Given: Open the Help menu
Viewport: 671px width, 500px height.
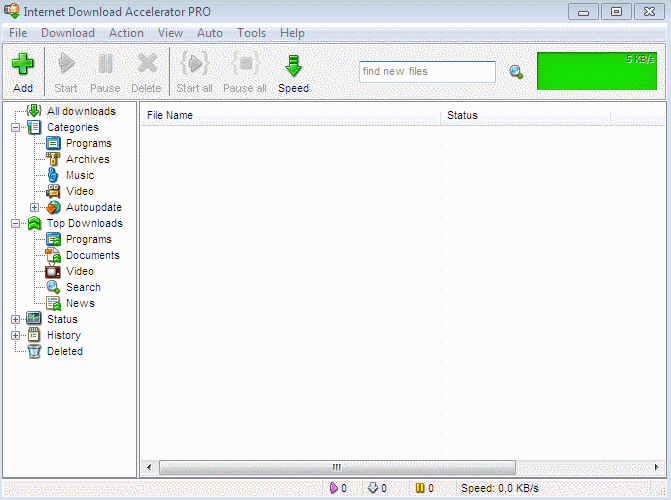Looking at the screenshot, I should (x=292, y=33).
